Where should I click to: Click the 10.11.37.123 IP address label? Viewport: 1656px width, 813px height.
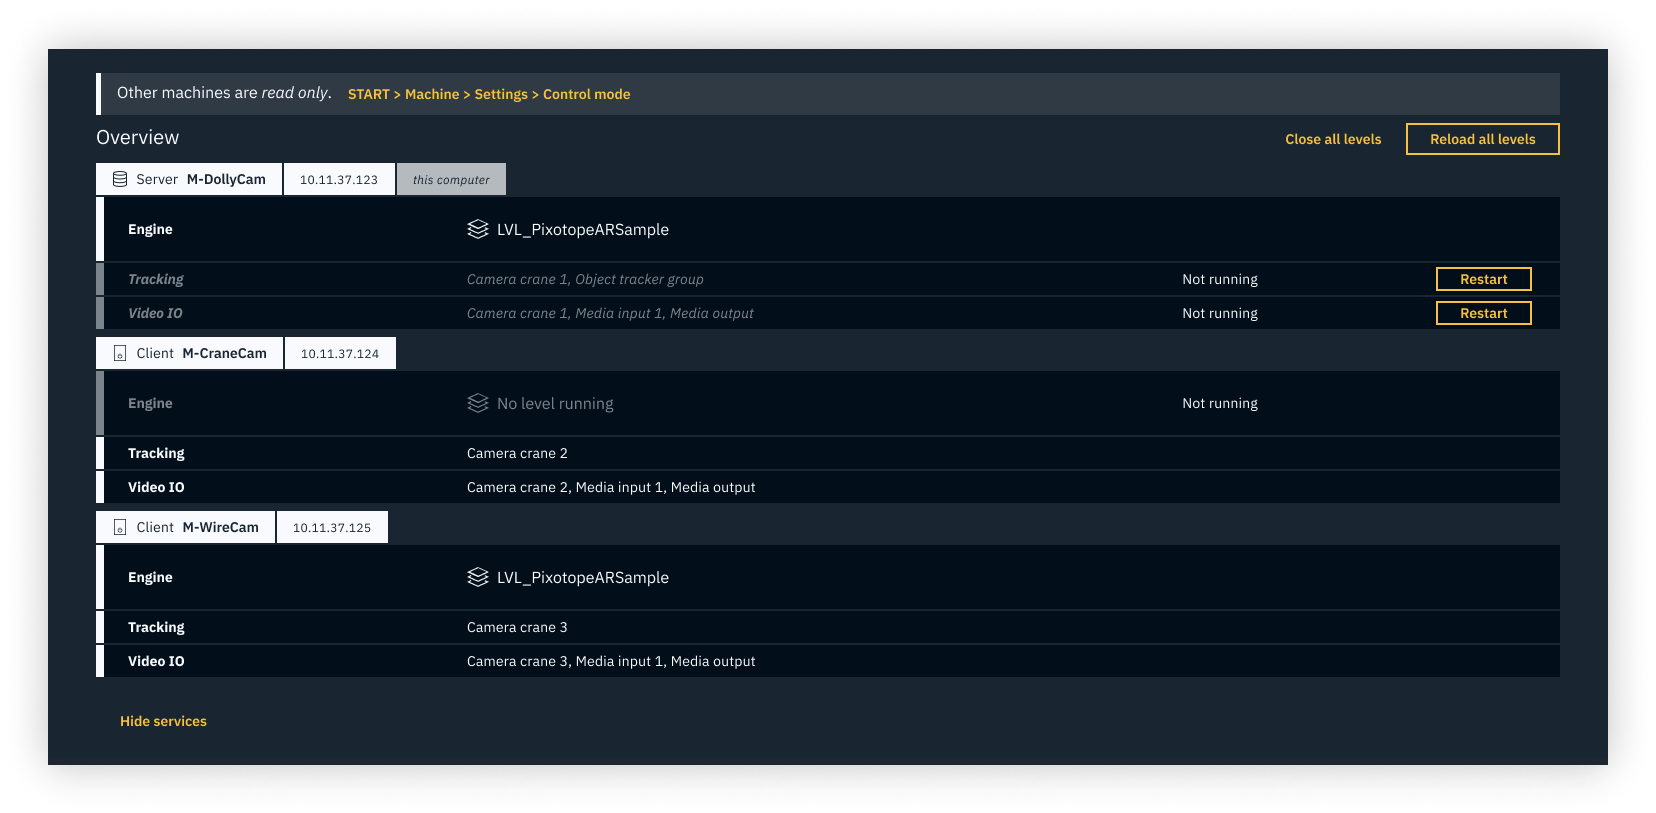click(339, 180)
